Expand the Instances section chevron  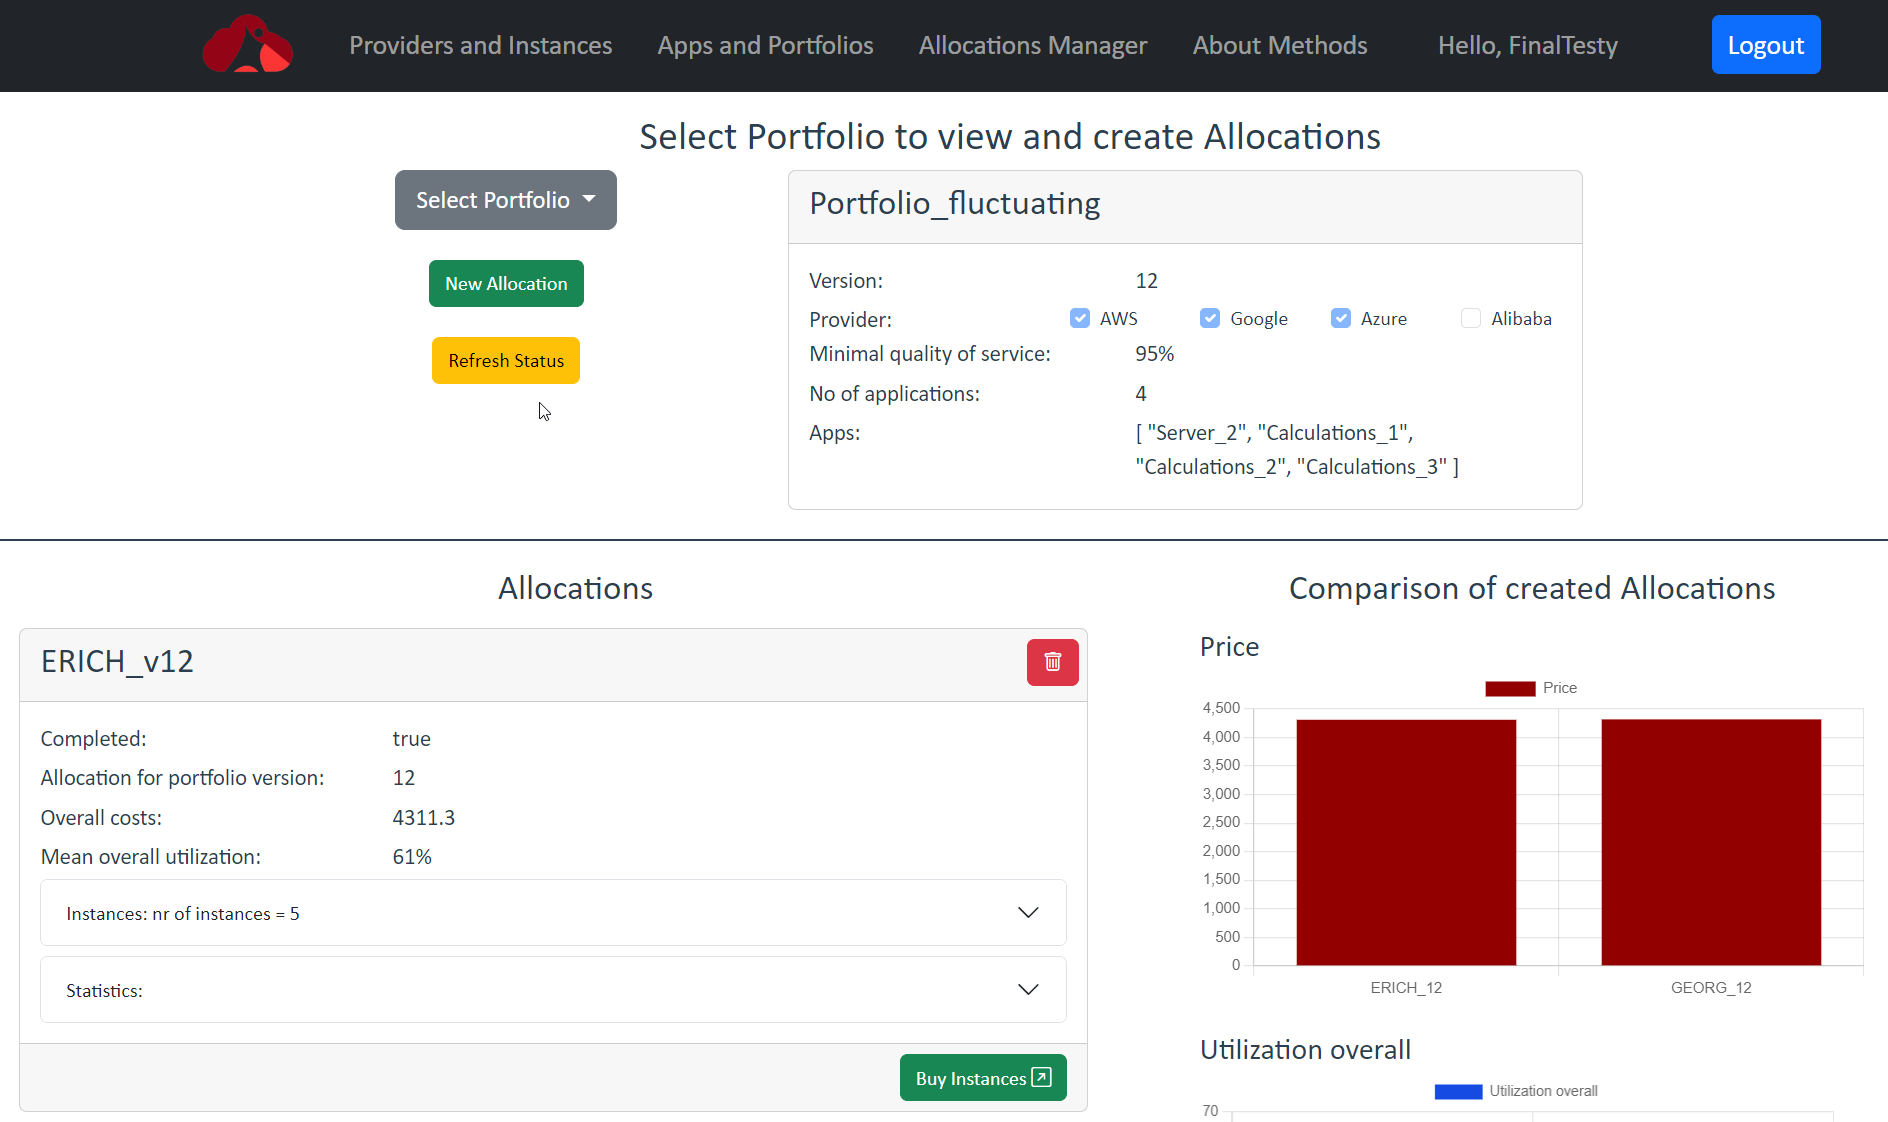coord(1028,912)
